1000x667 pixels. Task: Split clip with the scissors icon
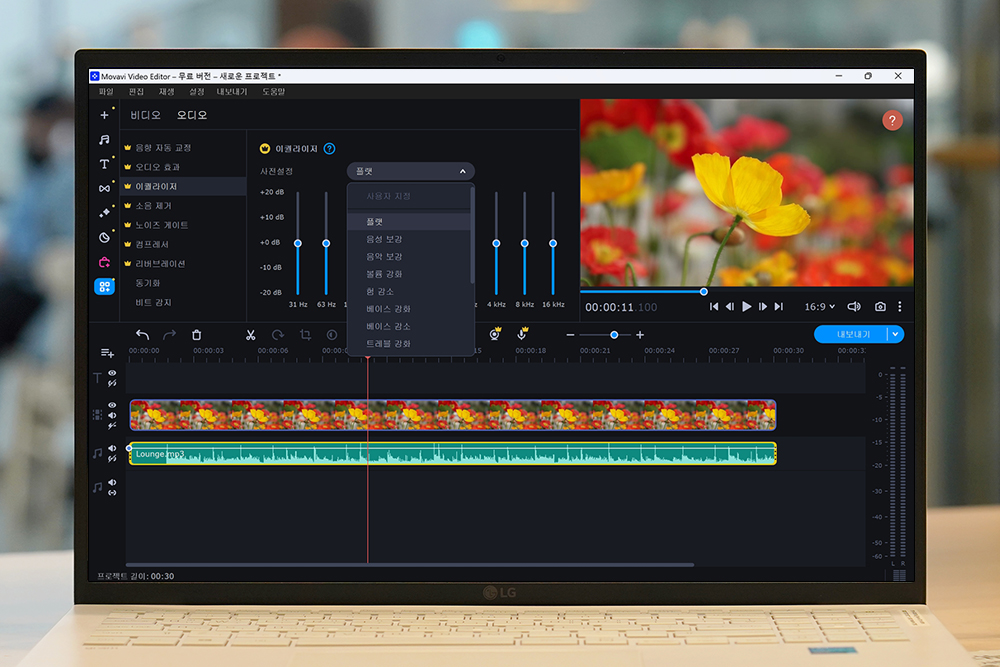coord(251,335)
